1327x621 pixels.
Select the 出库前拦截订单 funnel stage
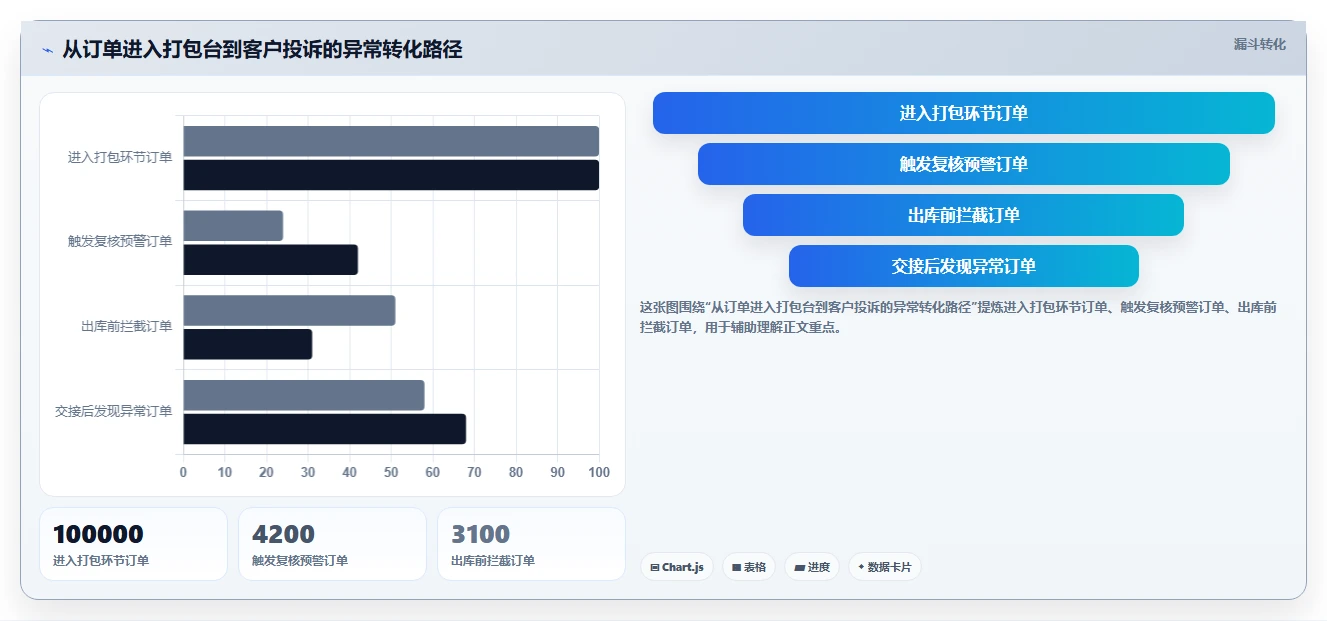coord(963,215)
